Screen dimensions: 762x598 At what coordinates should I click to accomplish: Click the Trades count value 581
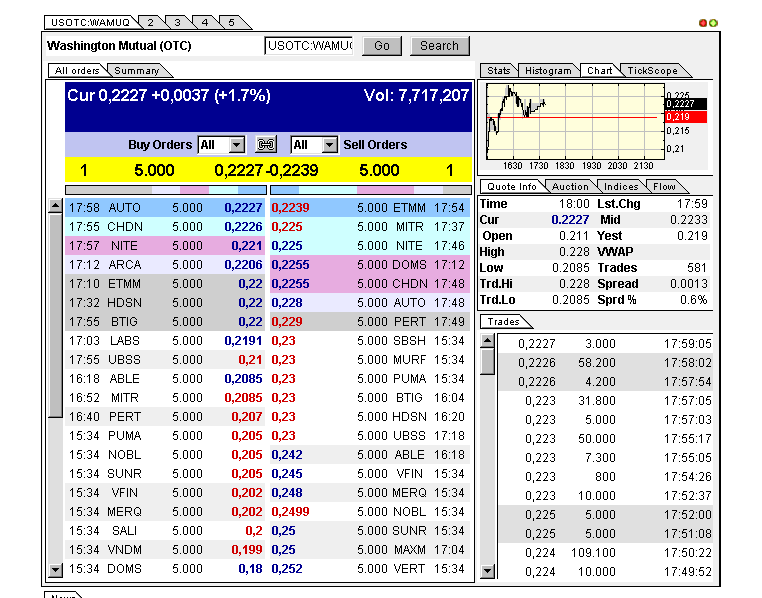696,268
